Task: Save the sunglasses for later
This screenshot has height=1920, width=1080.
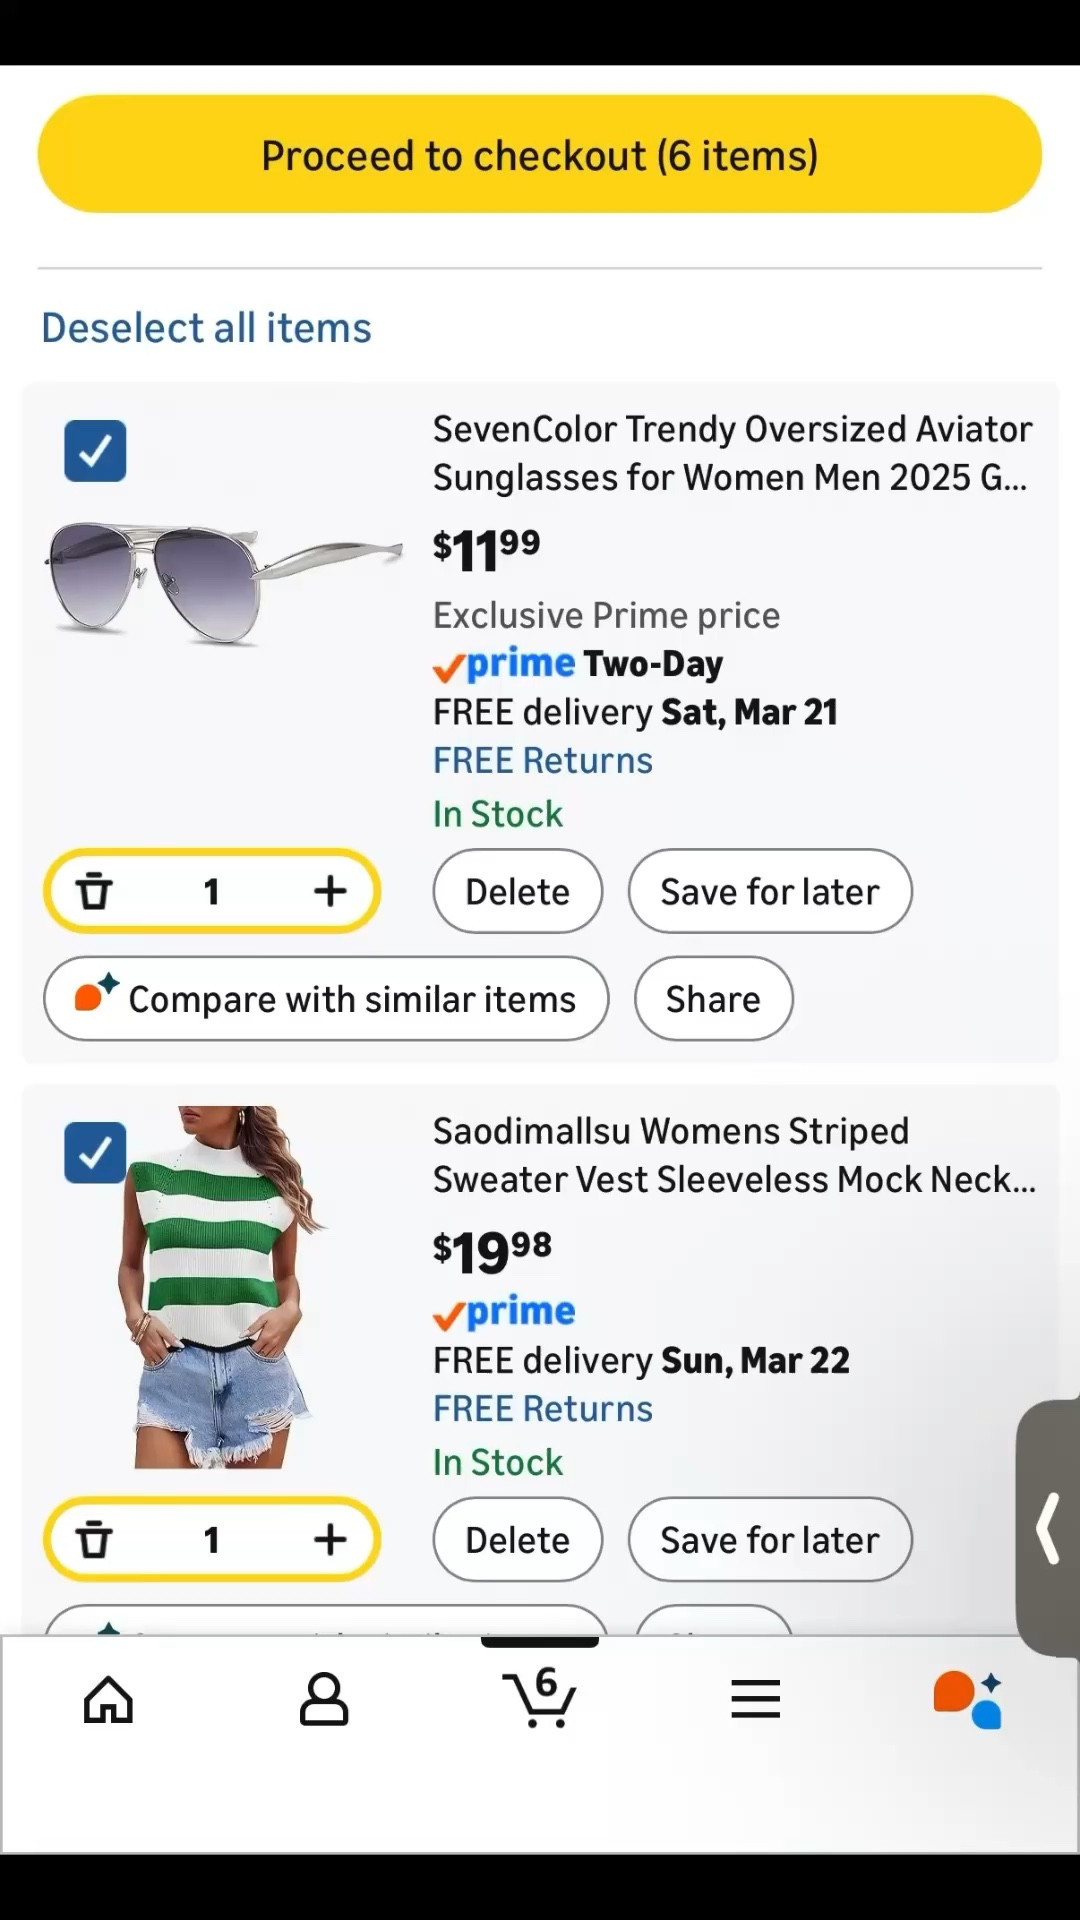Action: coord(769,891)
